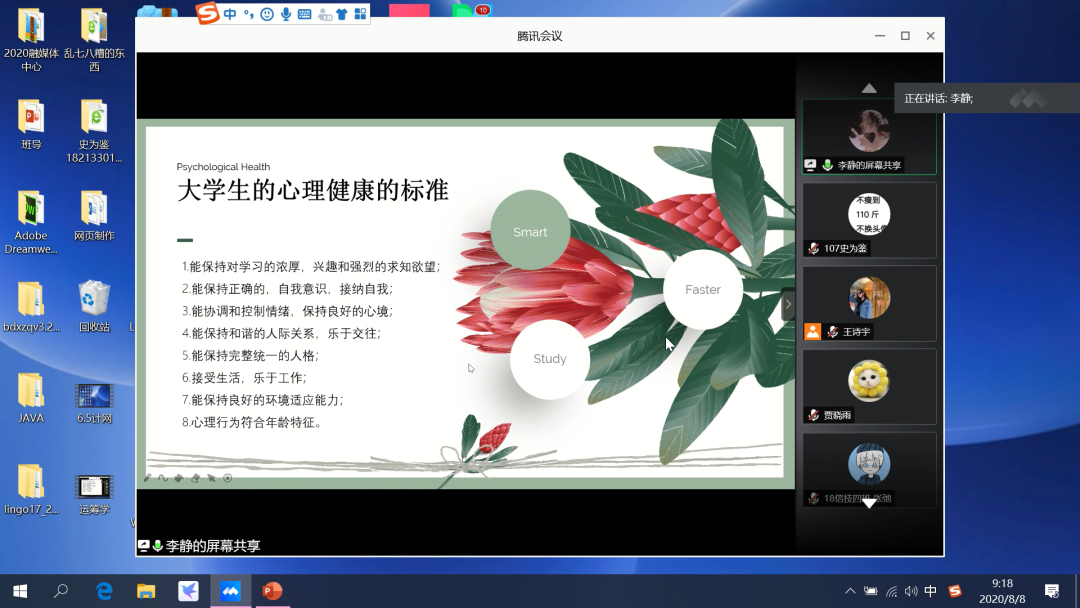This screenshot has width=1080, height=608.
Task: Click the muted mic icon beside 贾晓雨
Action: coord(815,415)
